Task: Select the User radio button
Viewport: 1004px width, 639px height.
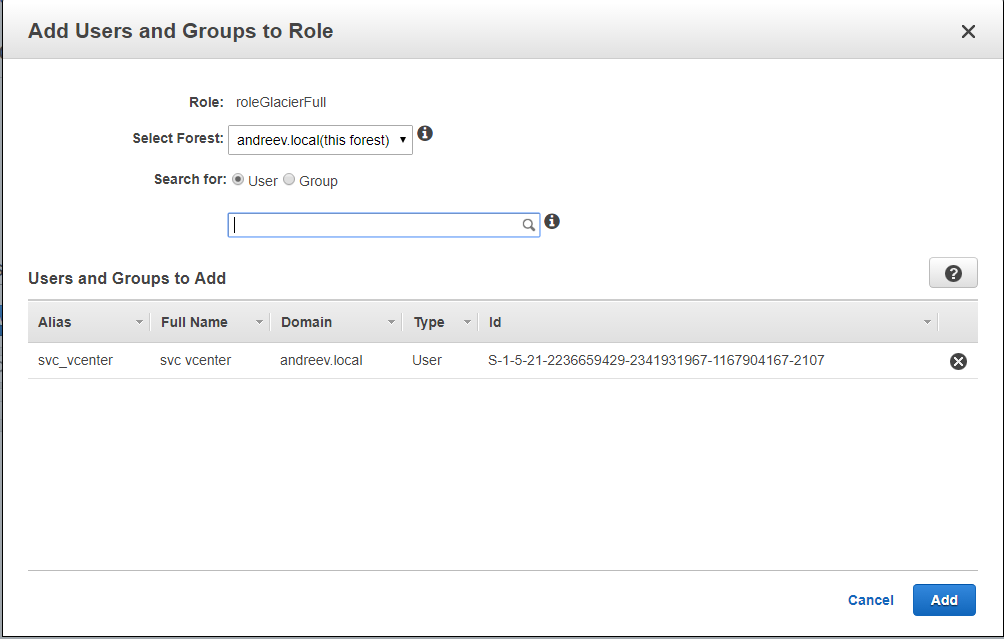Action: pos(238,180)
